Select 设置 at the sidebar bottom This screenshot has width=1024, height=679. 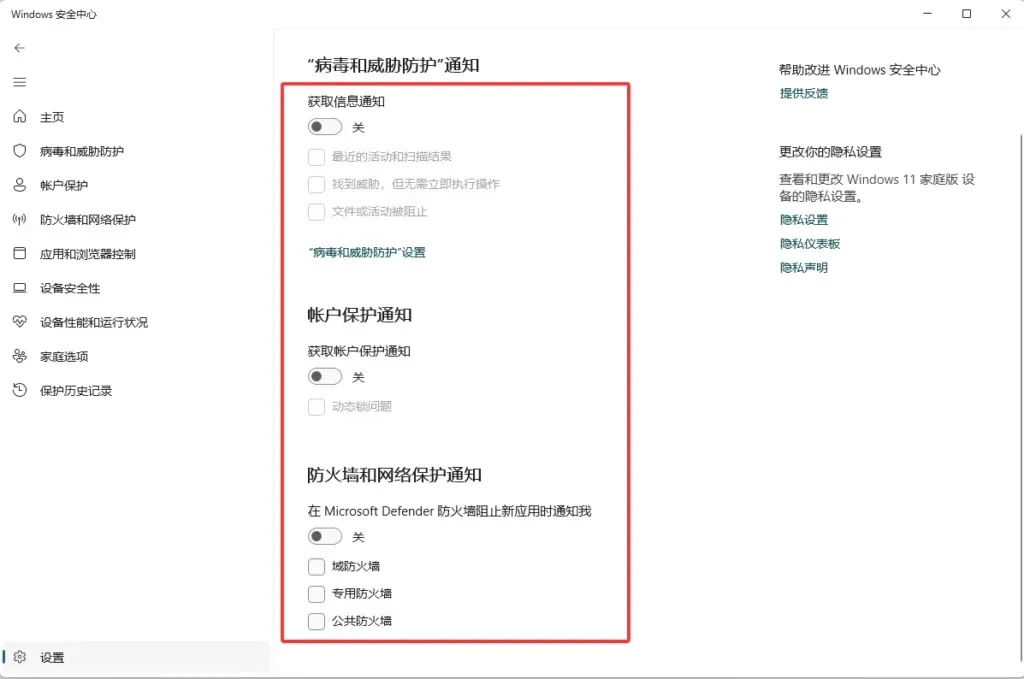[52, 657]
